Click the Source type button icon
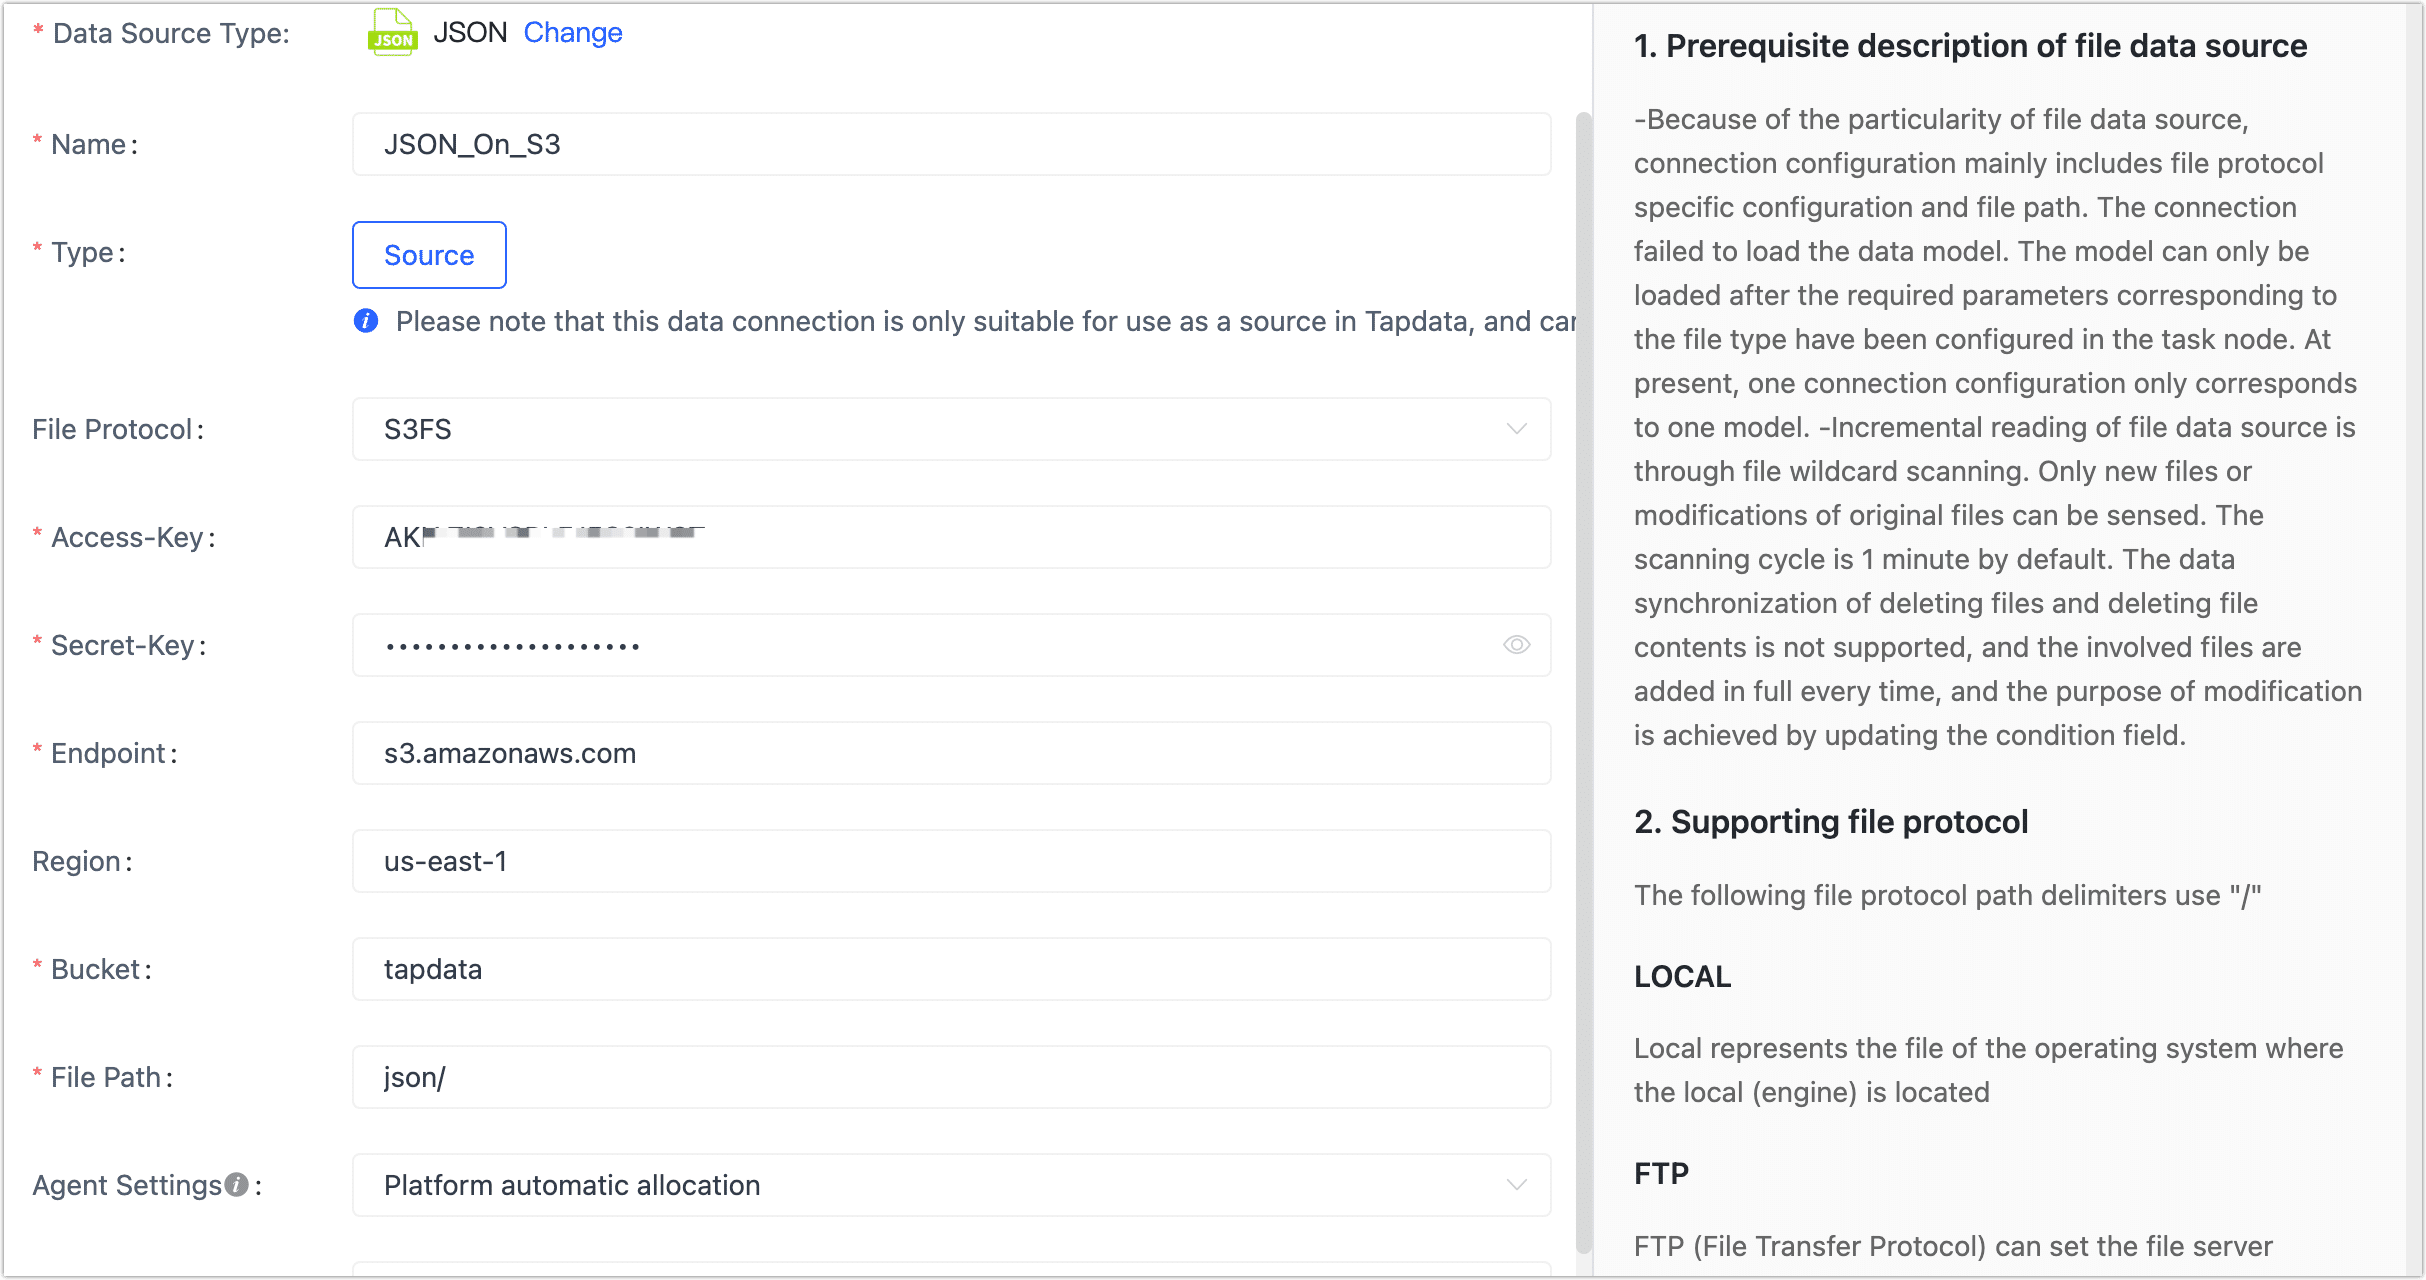Image resolution: width=2426 pixels, height=1280 pixels. pyautogui.click(x=428, y=255)
